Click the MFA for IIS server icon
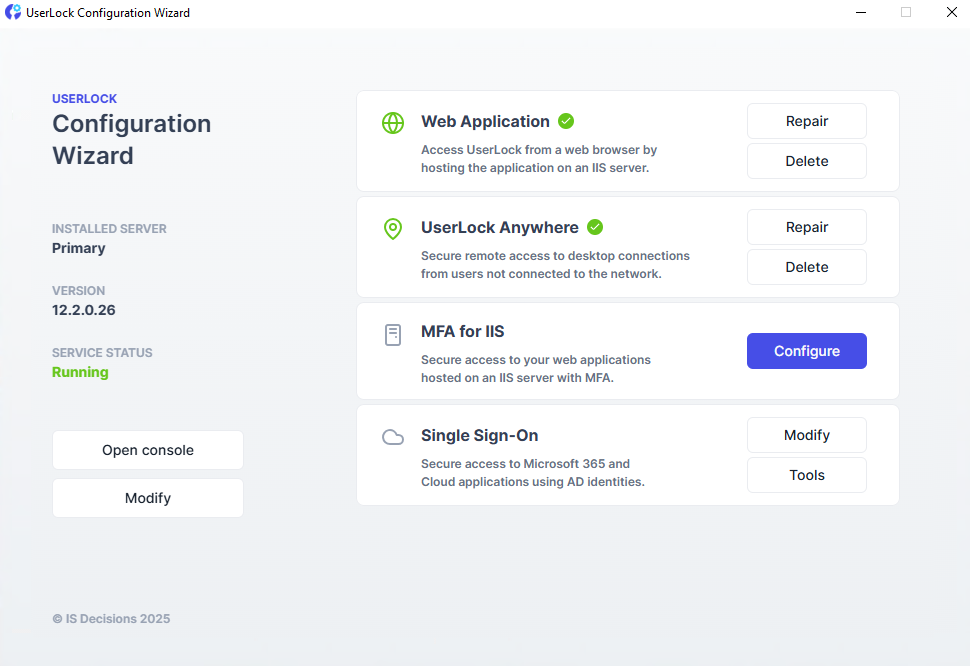The width and height of the screenshot is (970, 666). pyautogui.click(x=393, y=335)
